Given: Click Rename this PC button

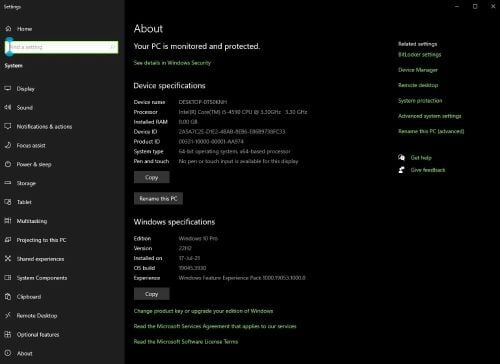Looking at the screenshot, I should coord(158,198).
